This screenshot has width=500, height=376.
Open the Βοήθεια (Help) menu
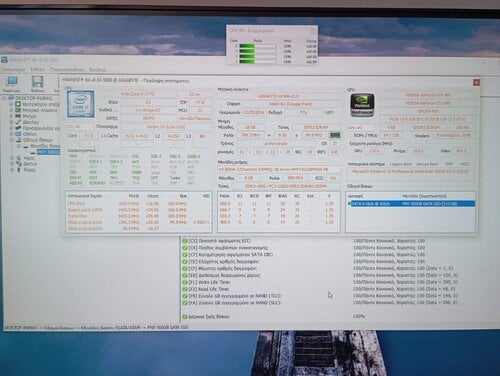tap(98, 70)
